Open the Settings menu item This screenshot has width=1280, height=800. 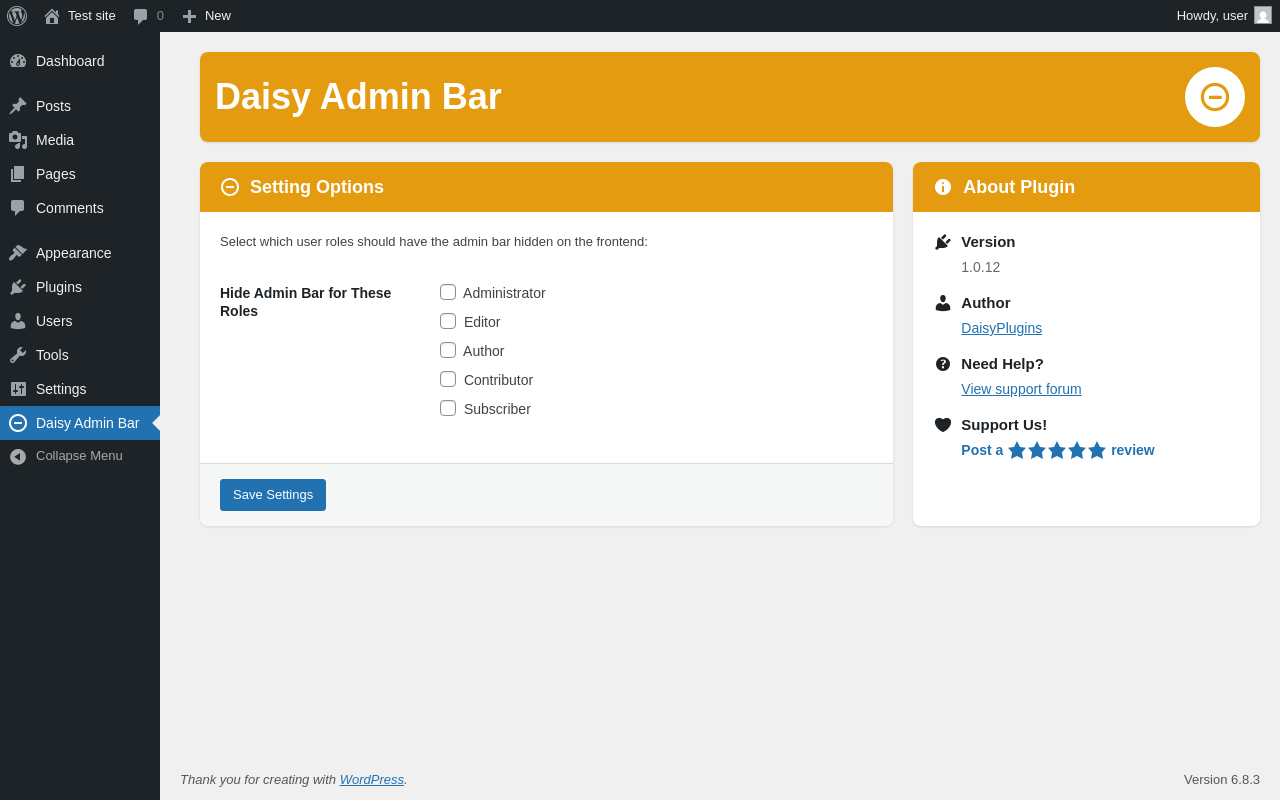click(x=61, y=389)
